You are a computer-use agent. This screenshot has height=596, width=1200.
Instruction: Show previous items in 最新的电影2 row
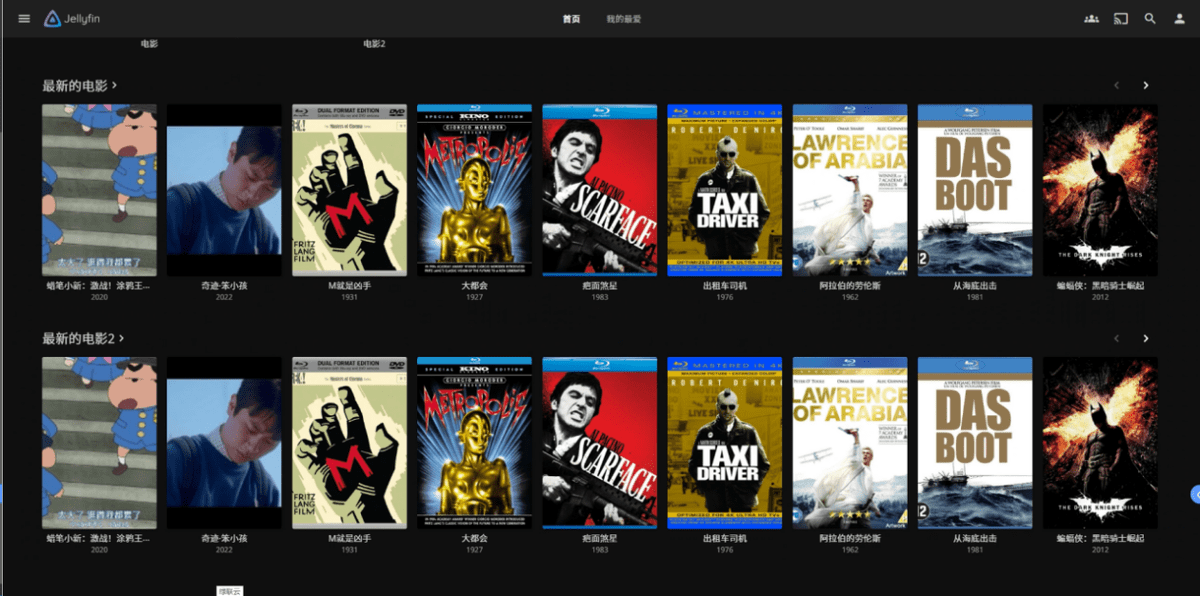(1117, 339)
